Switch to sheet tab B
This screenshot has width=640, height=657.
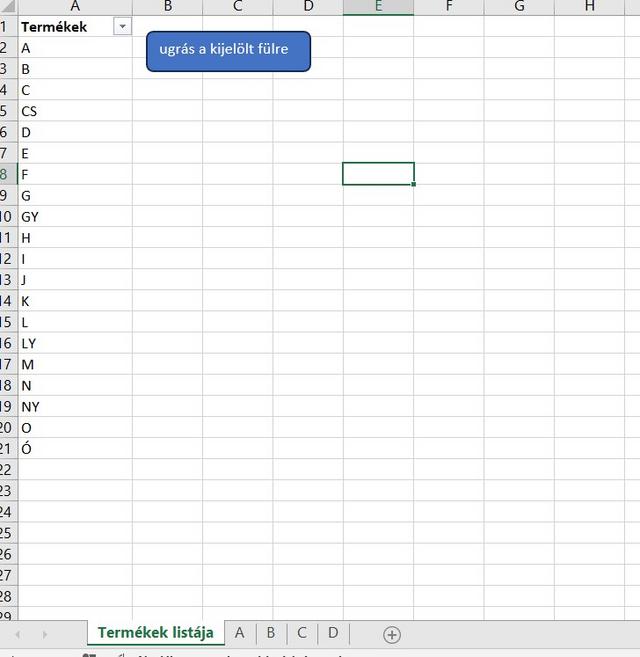(x=270, y=633)
